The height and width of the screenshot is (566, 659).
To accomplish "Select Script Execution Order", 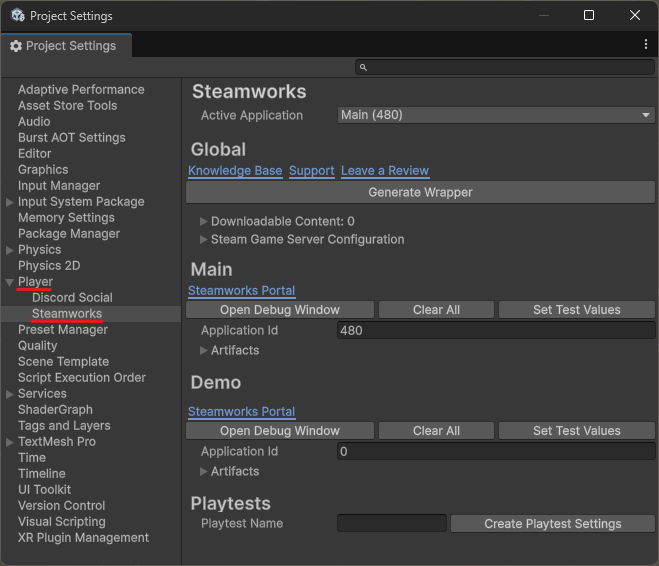I will [82, 377].
